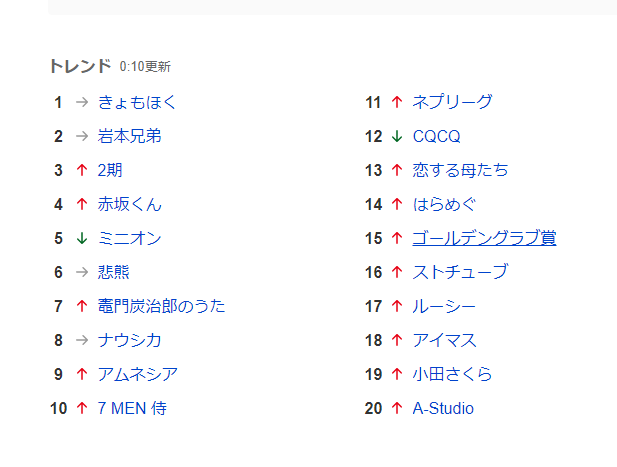Select the 赤坂くん trend link
Screen dimensions: 617x467
(x=130, y=204)
